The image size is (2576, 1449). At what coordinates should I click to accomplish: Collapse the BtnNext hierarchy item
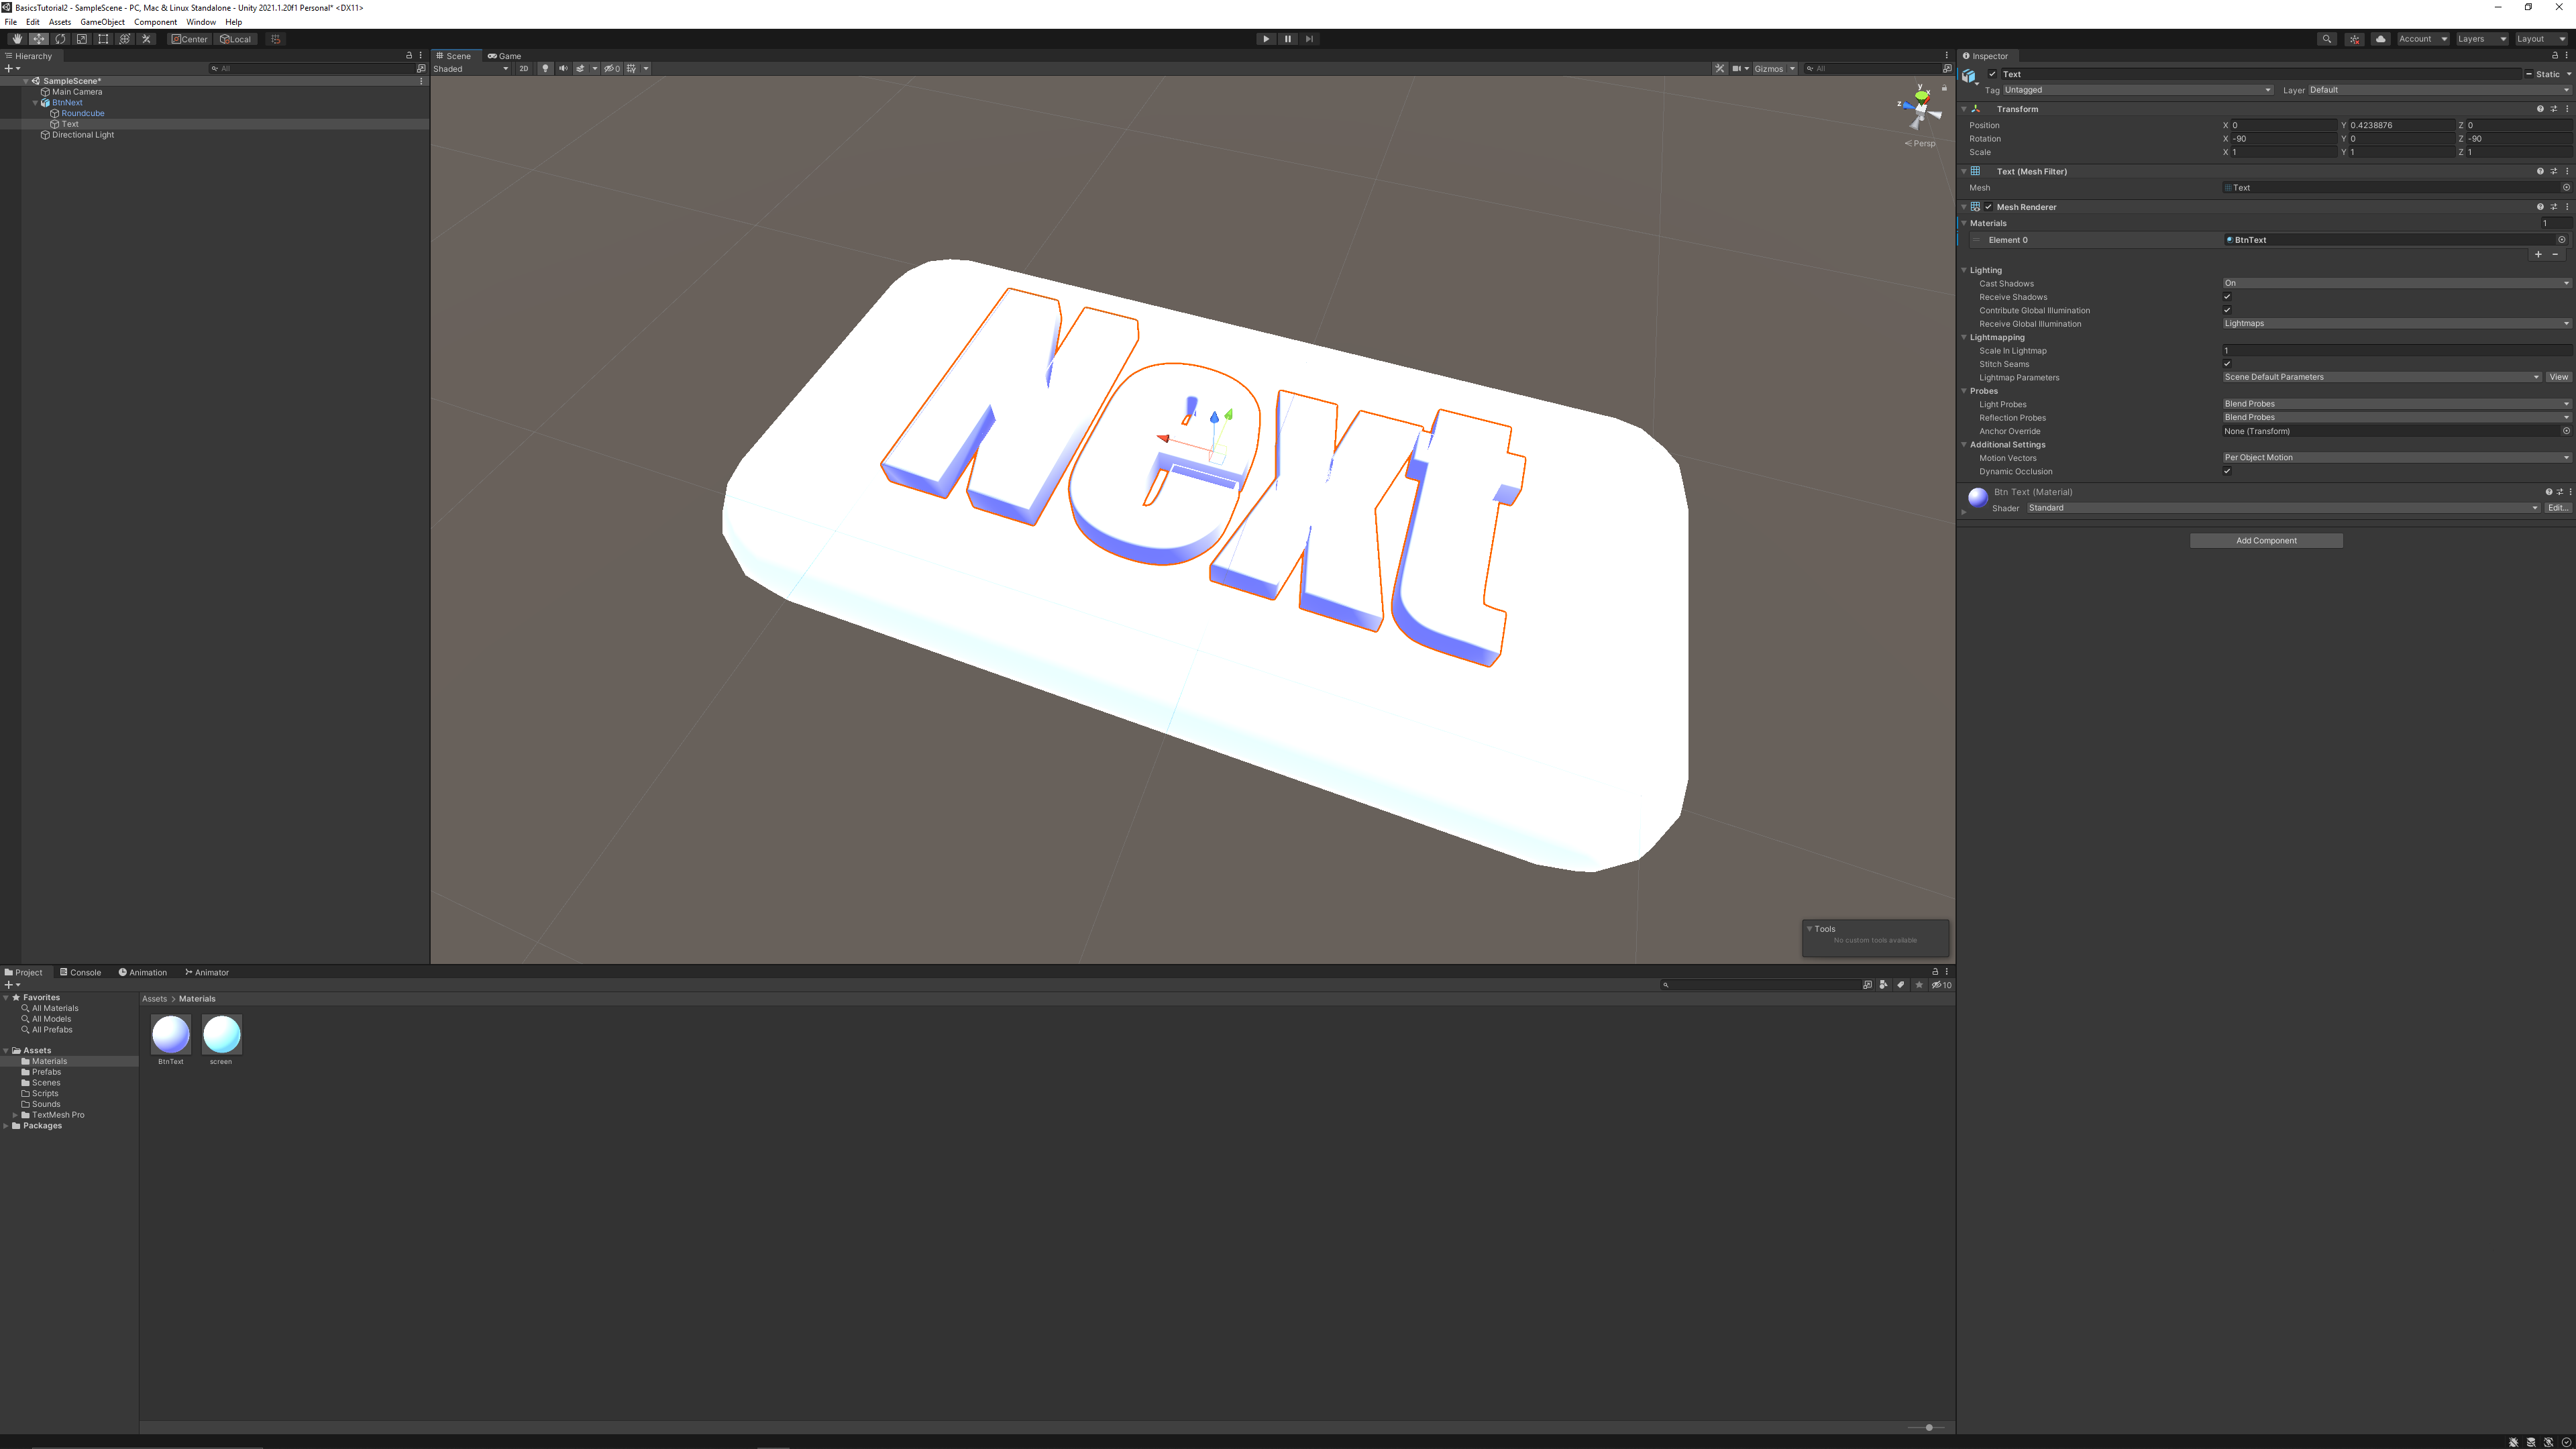[x=35, y=103]
